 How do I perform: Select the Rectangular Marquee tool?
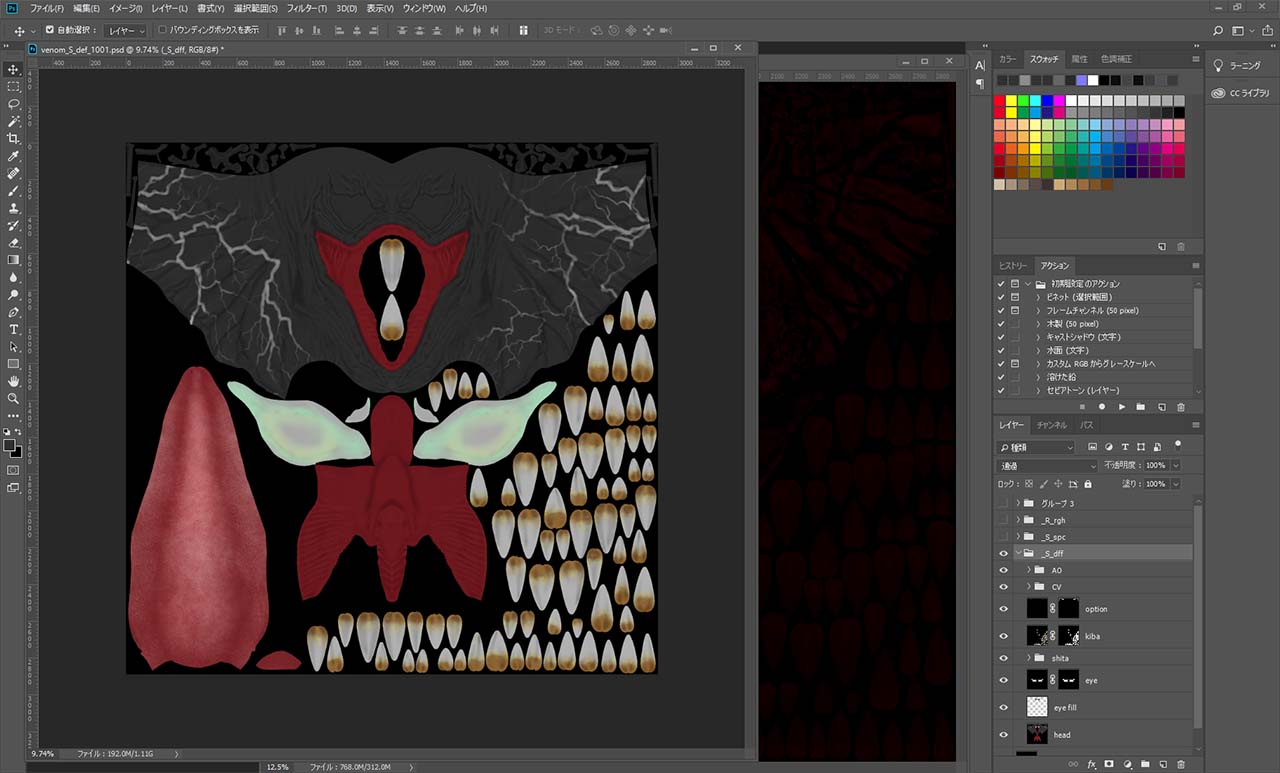pos(13,87)
